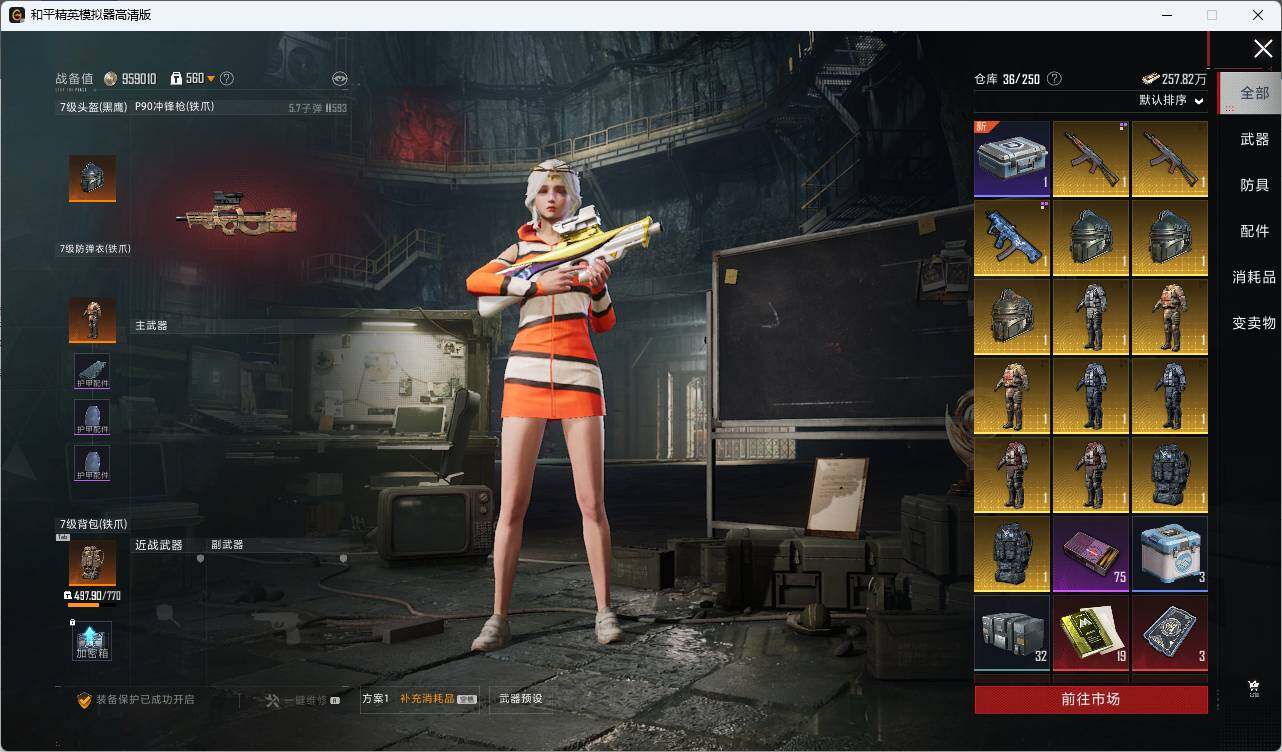This screenshot has width=1282, height=752.
Task: Select the 方案1 loadout plan
Action: click(375, 699)
